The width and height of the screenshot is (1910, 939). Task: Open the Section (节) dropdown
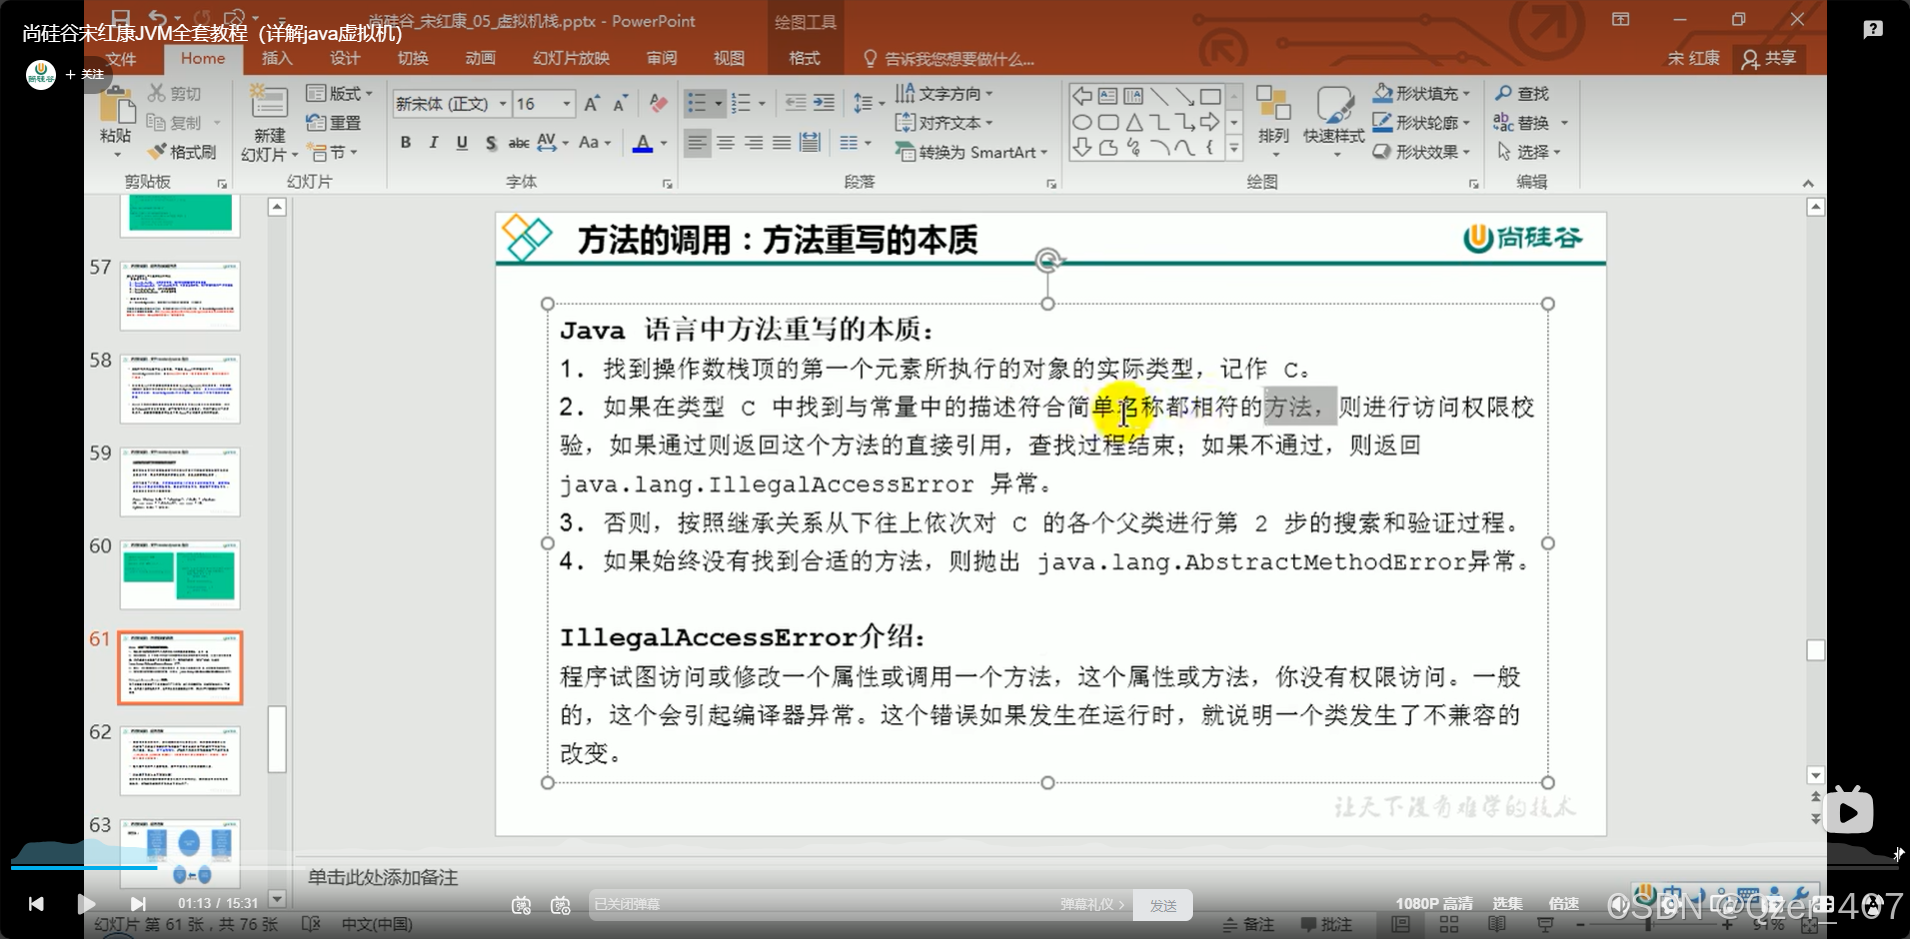(332, 152)
